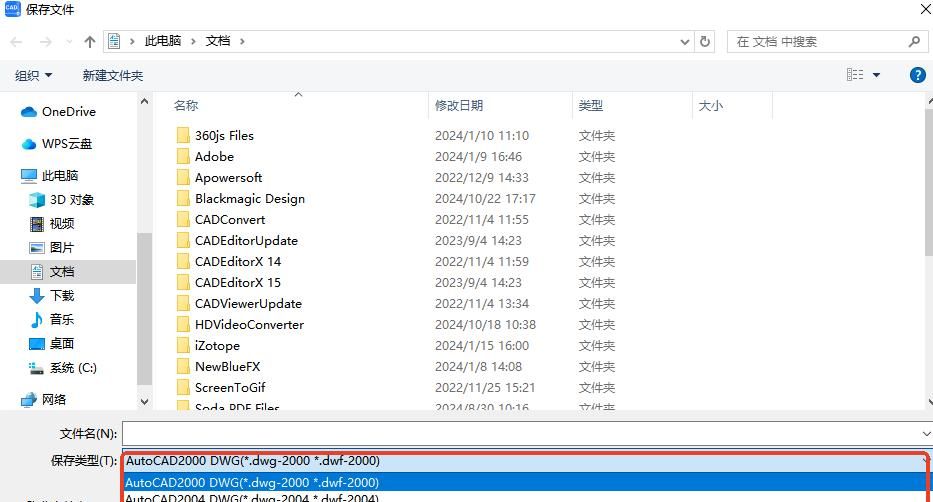Click the search magnifier icon
The height and width of the screenshot is (502, 933).
pyautogui.click(x=915, y=42)
